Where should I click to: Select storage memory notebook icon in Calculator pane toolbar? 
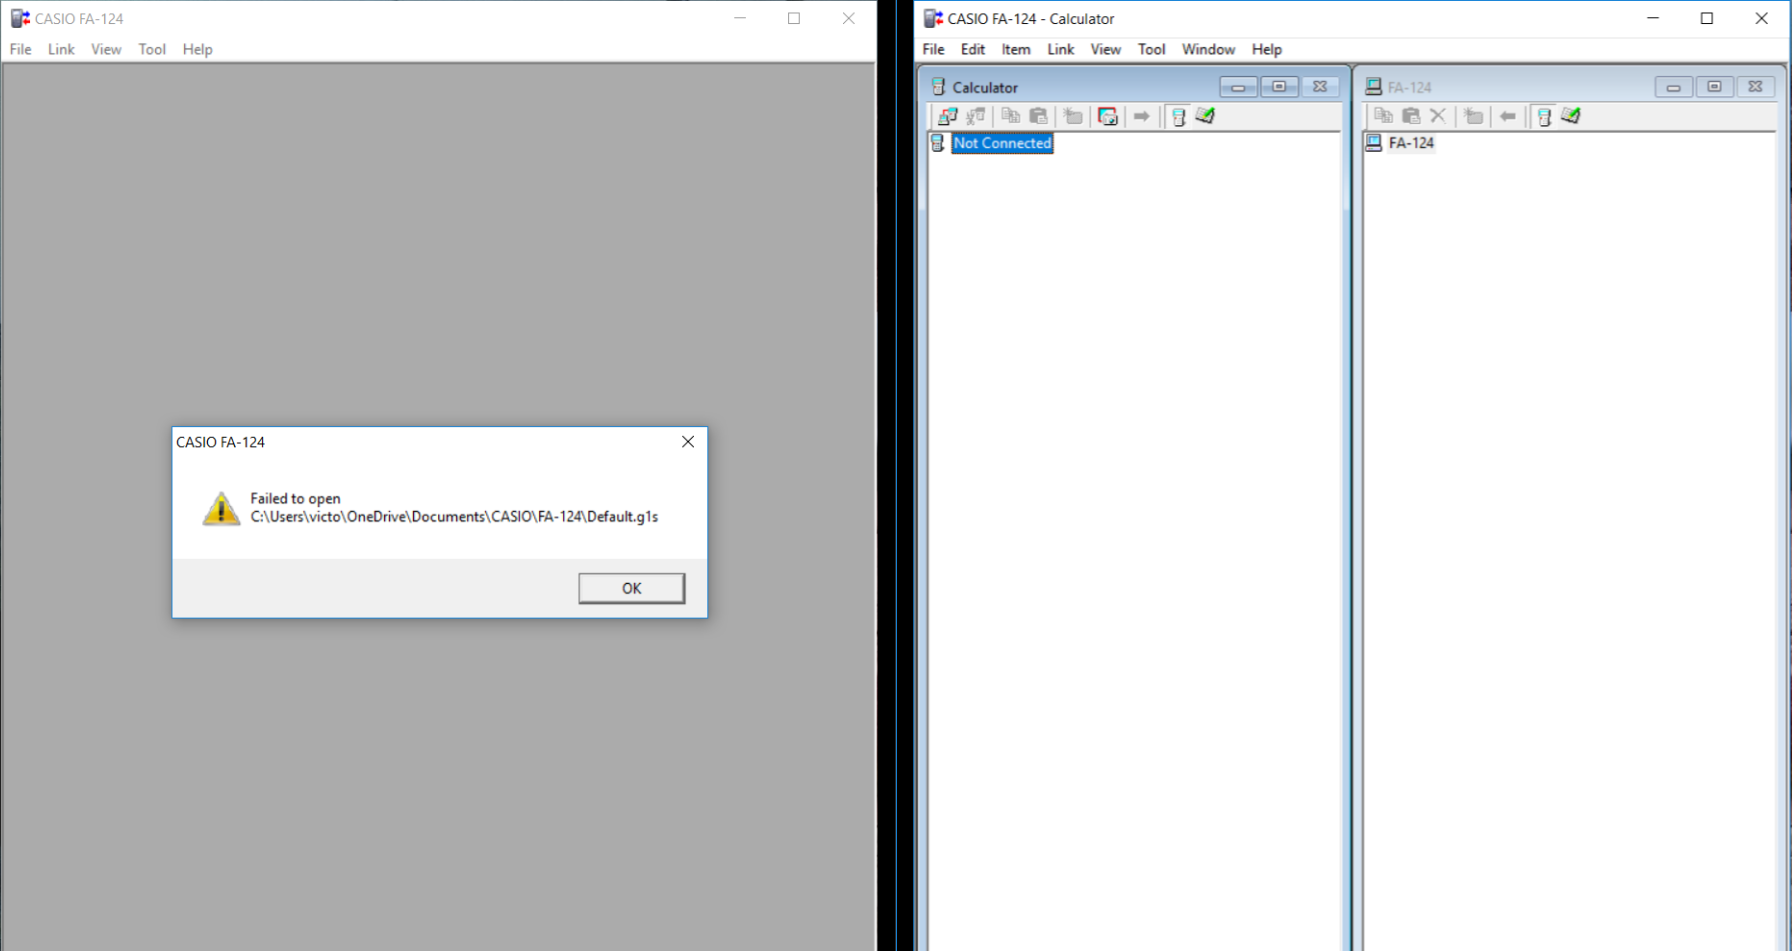1206,117
